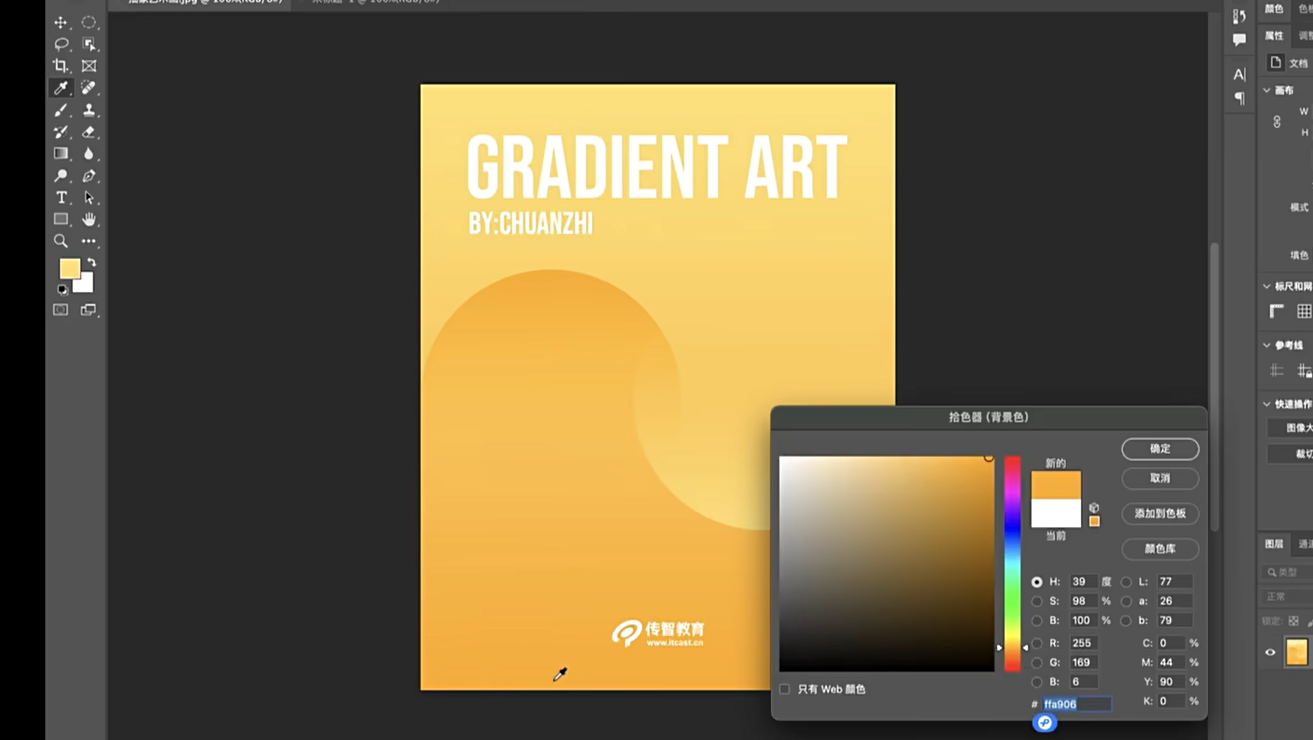Open the 正常 blend mode dropdown

1288,596
